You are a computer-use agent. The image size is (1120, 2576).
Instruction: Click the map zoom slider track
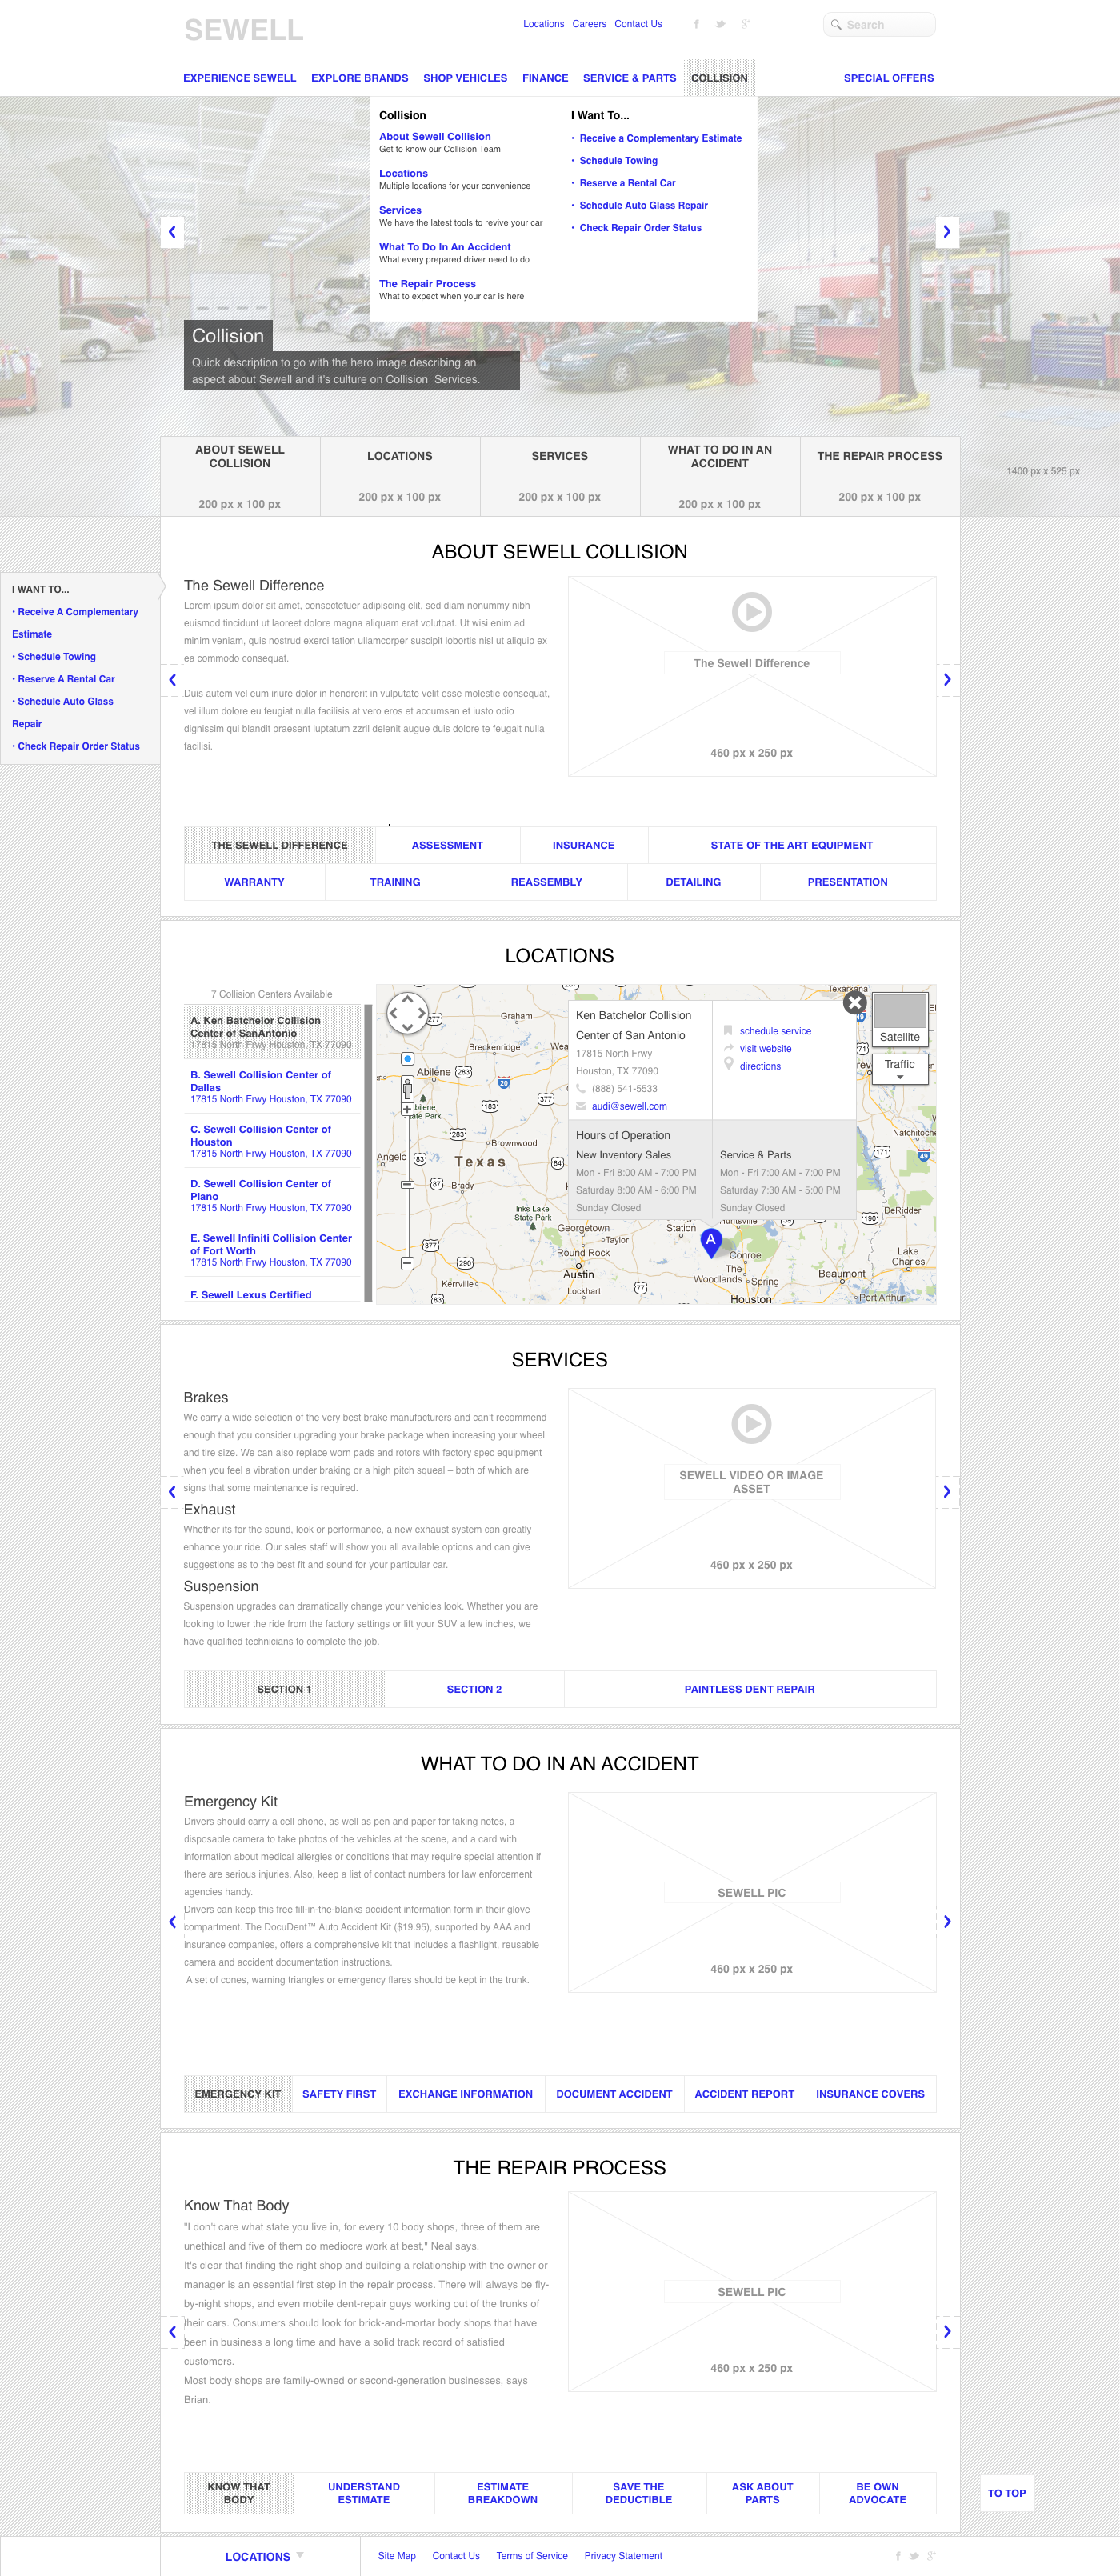(x=407, y=1186)
